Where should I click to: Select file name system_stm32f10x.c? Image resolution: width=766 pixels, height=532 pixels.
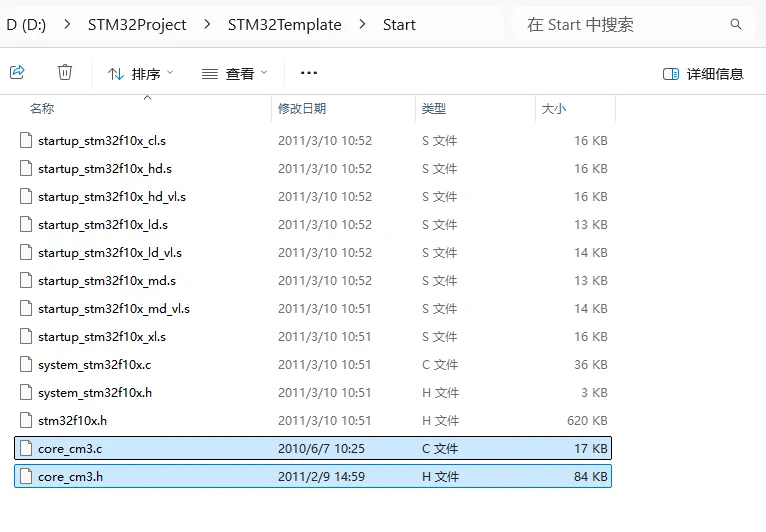click(x=95, y=365)
